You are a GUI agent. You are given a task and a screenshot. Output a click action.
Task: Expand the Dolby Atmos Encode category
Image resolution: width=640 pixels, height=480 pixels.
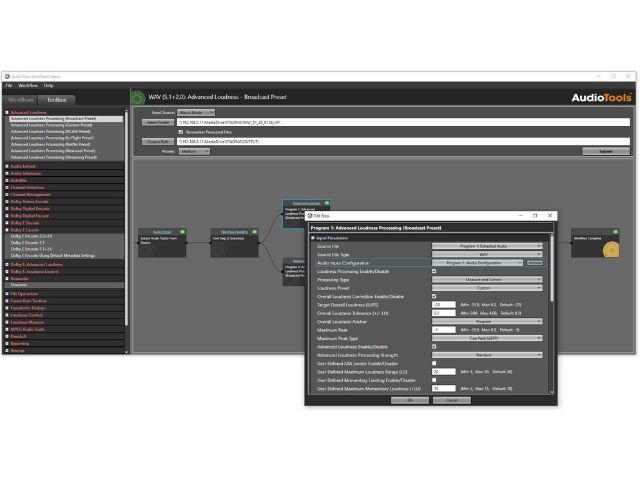click(x=7, y=202)
